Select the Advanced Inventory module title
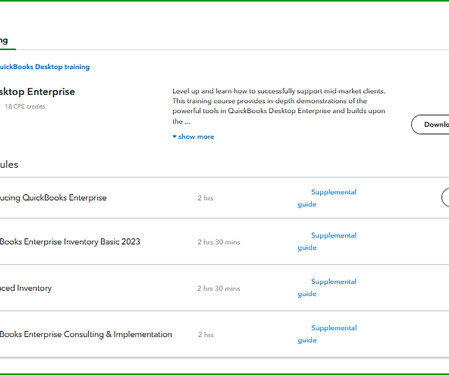449x375 pixels. tap(26, 288)
